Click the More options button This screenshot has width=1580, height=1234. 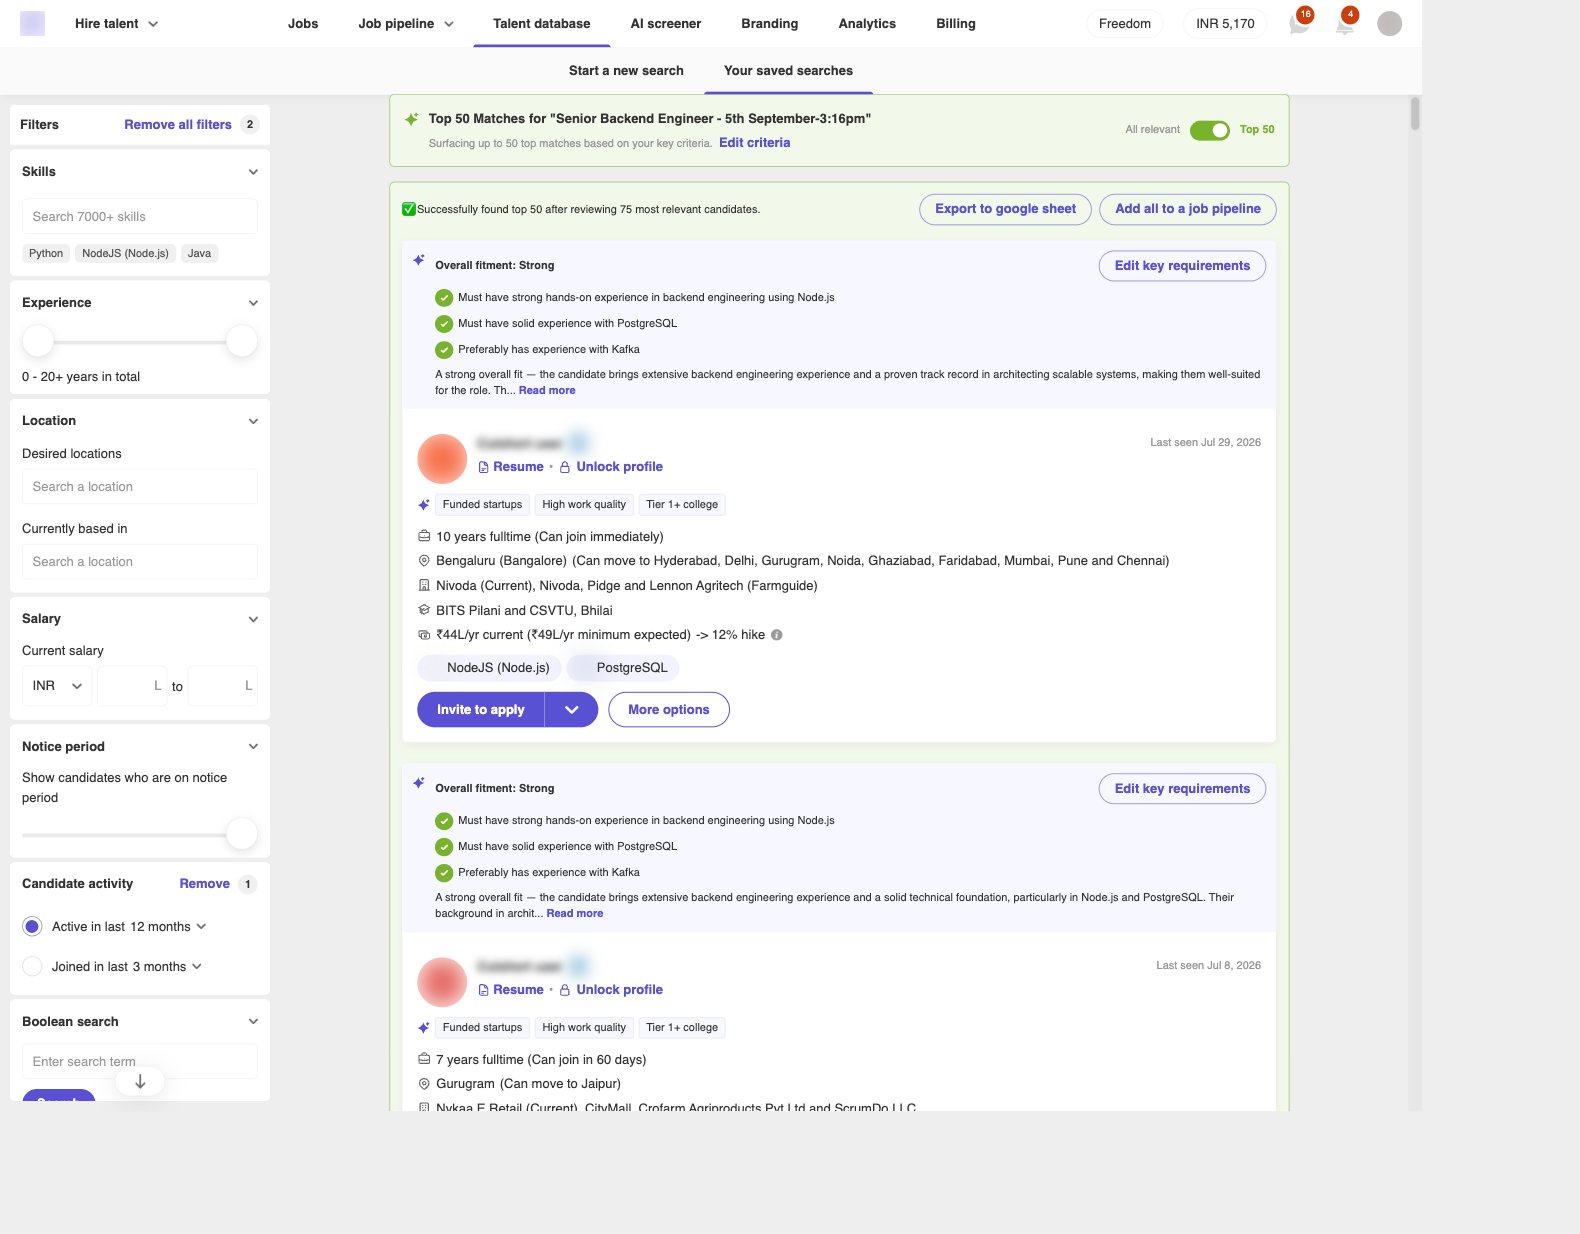click(669, 710)
